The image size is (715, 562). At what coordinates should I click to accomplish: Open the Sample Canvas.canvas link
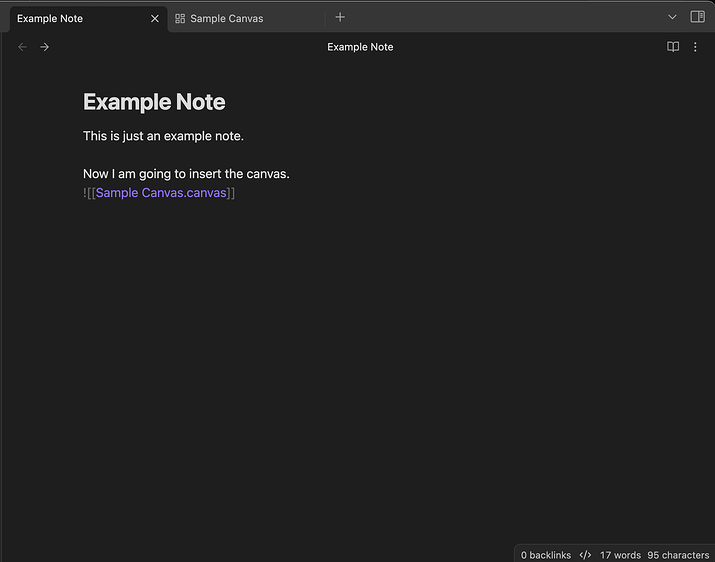(x=161, y=193)
